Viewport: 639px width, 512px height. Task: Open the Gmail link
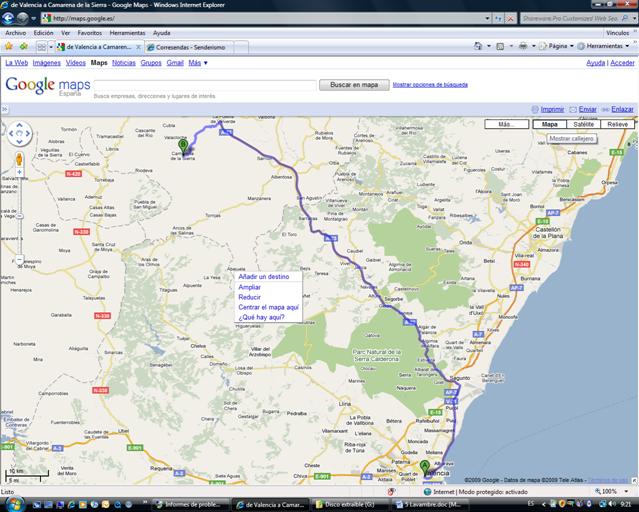click(x=175, y=63)
